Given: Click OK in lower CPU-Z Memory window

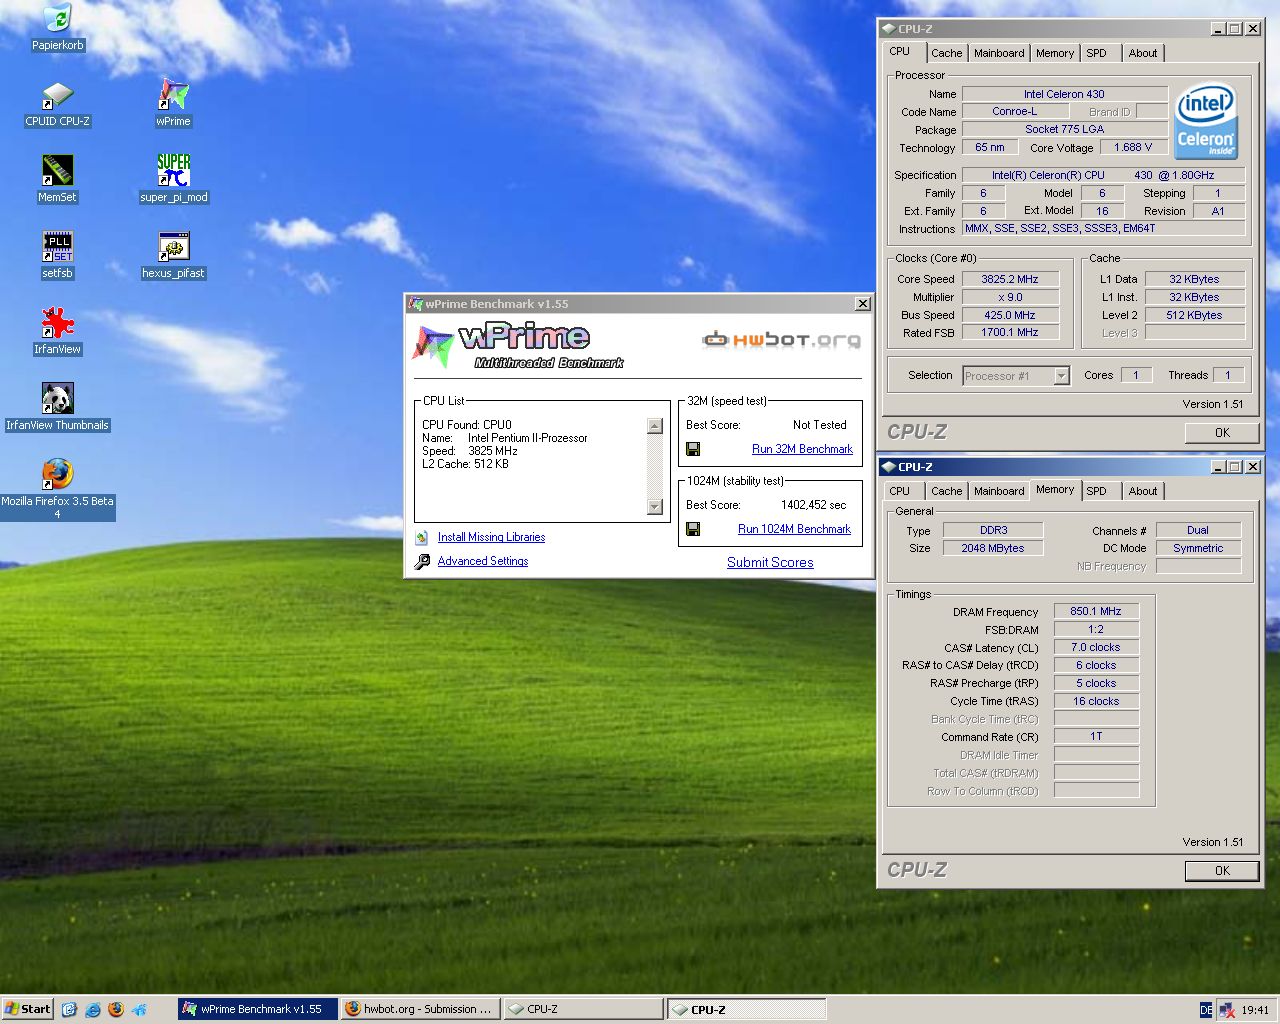Looking at the screenshot, I should pyautogui.click(x=1222, y=871).
